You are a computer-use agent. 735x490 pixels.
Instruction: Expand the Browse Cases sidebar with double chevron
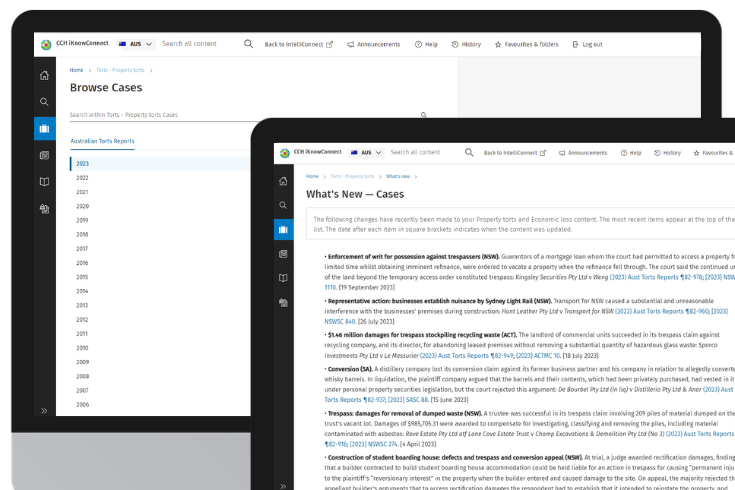[x=44, y=411]
